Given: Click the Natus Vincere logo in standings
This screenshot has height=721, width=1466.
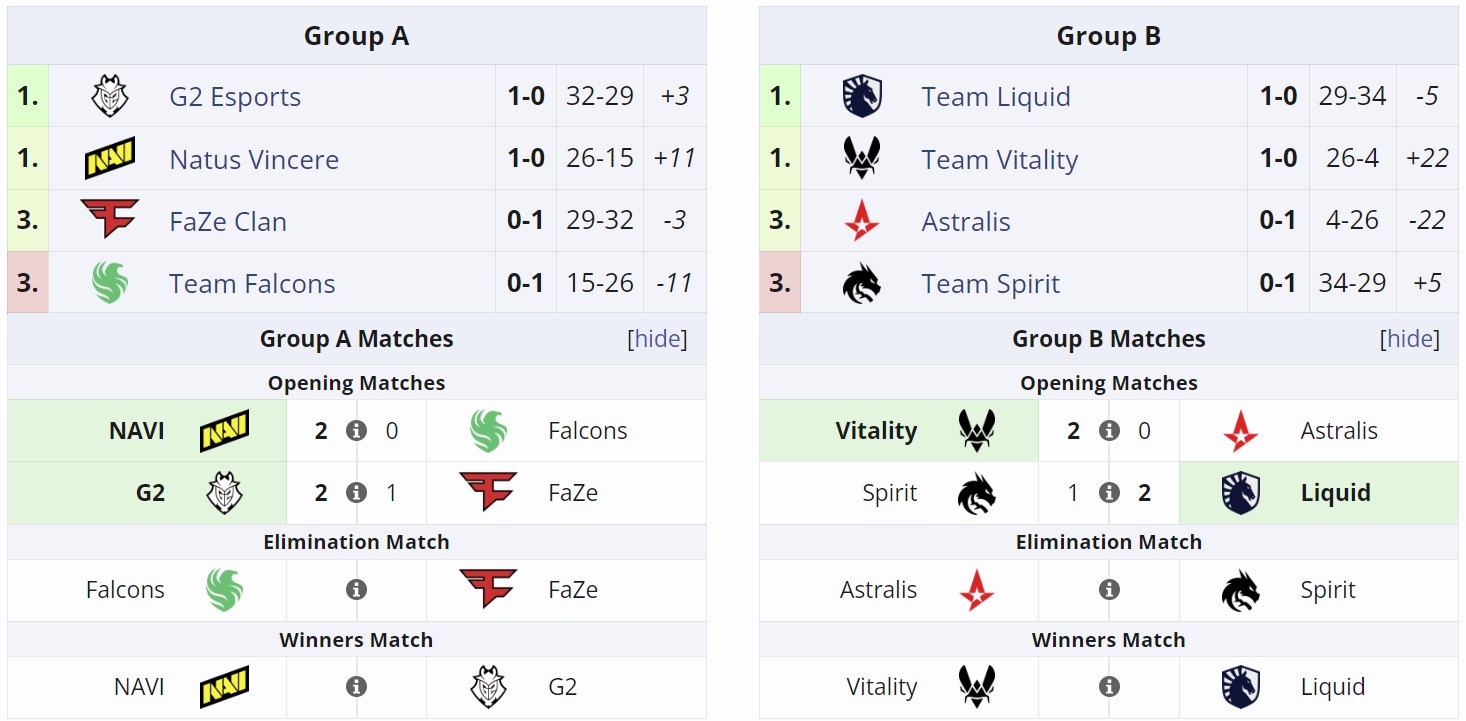Looking at the screenshot, I should coord(109,159).
